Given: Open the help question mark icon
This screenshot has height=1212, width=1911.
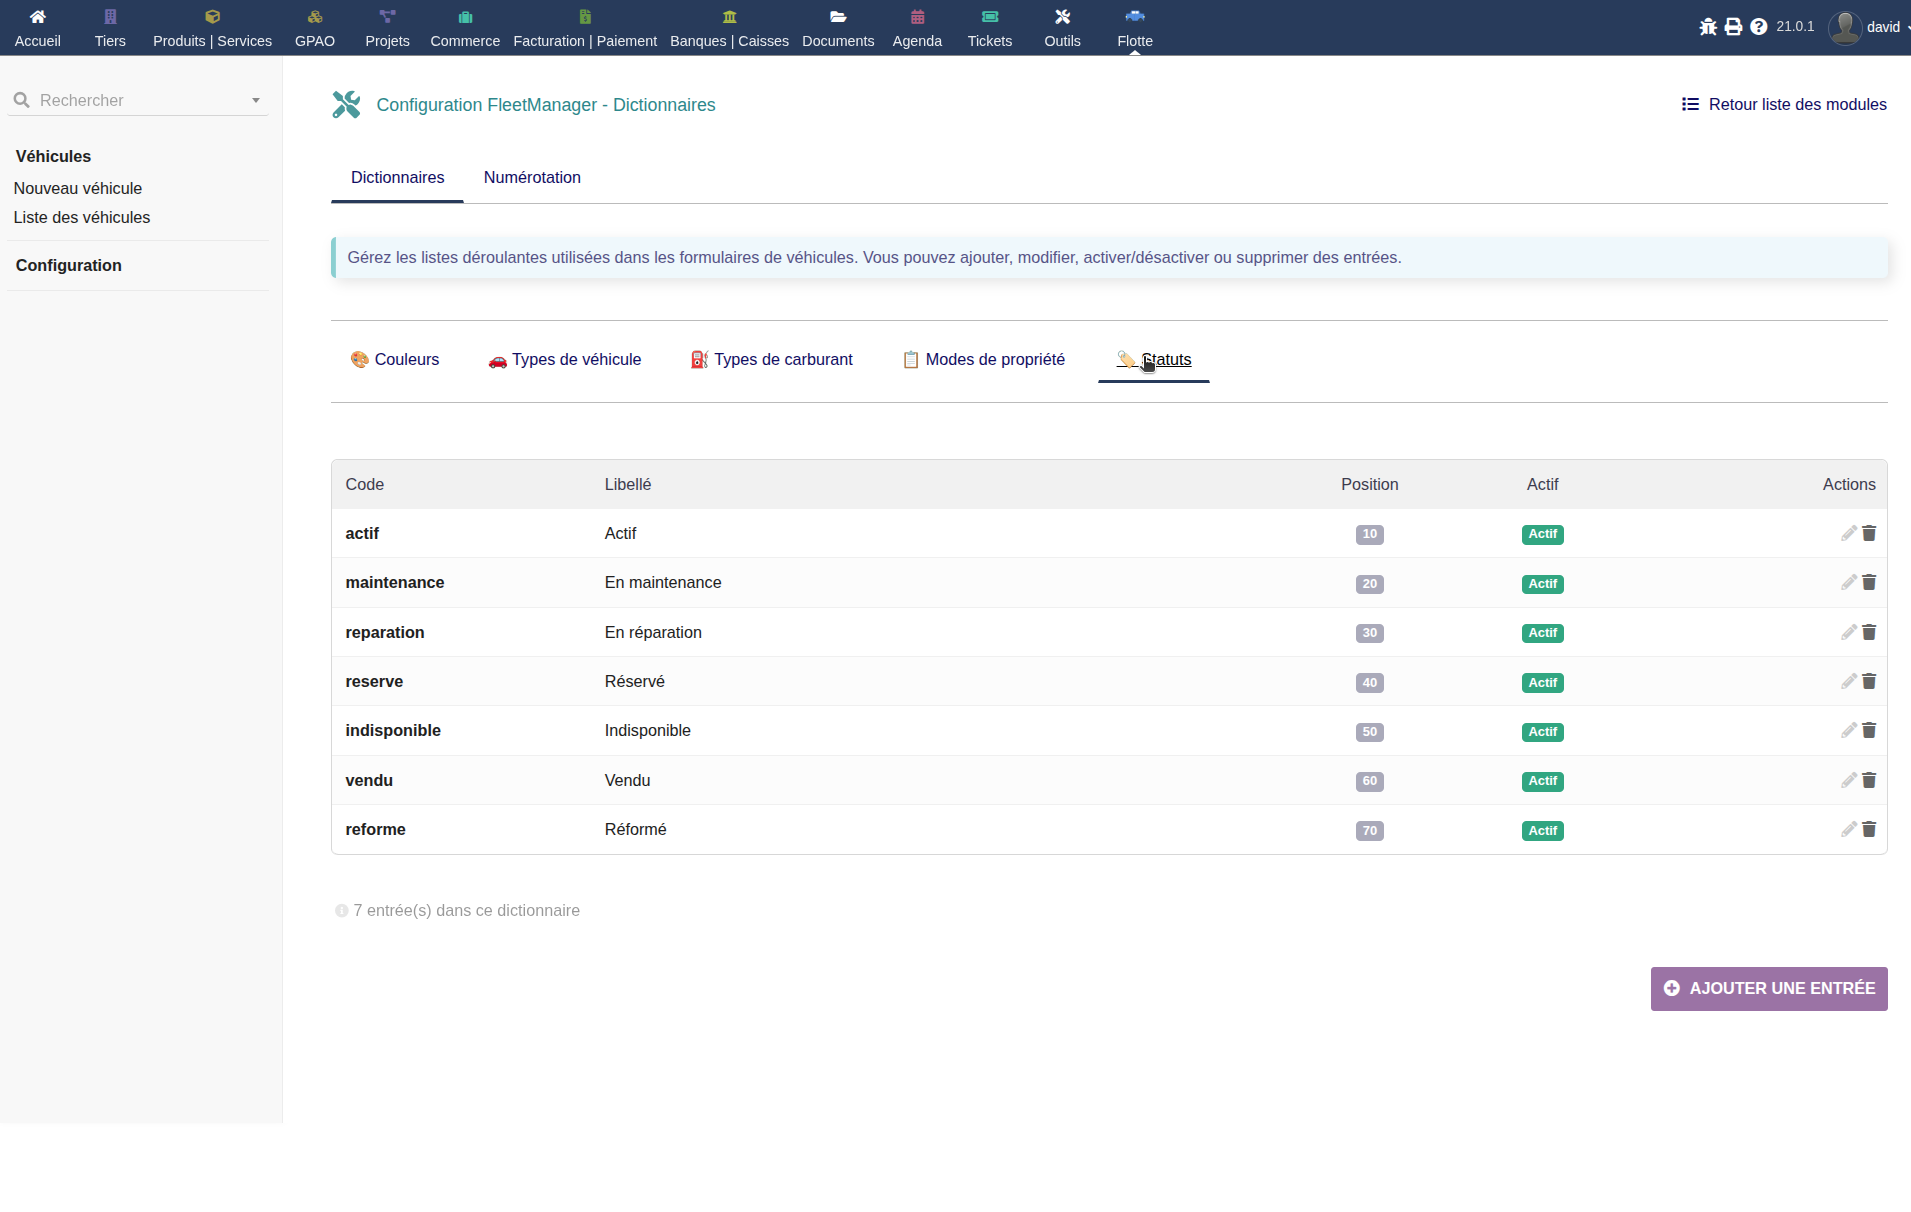Looking at the screenshot, I should coord(1758,27).
